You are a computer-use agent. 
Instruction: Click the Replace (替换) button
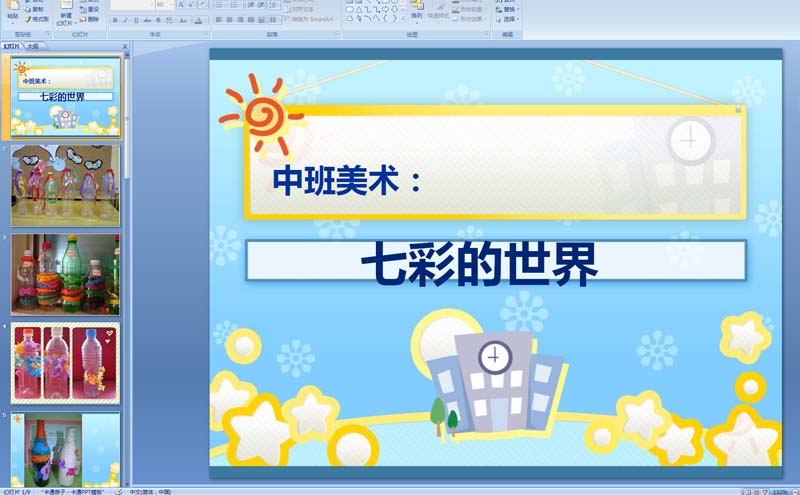click(x=508, y=9)
